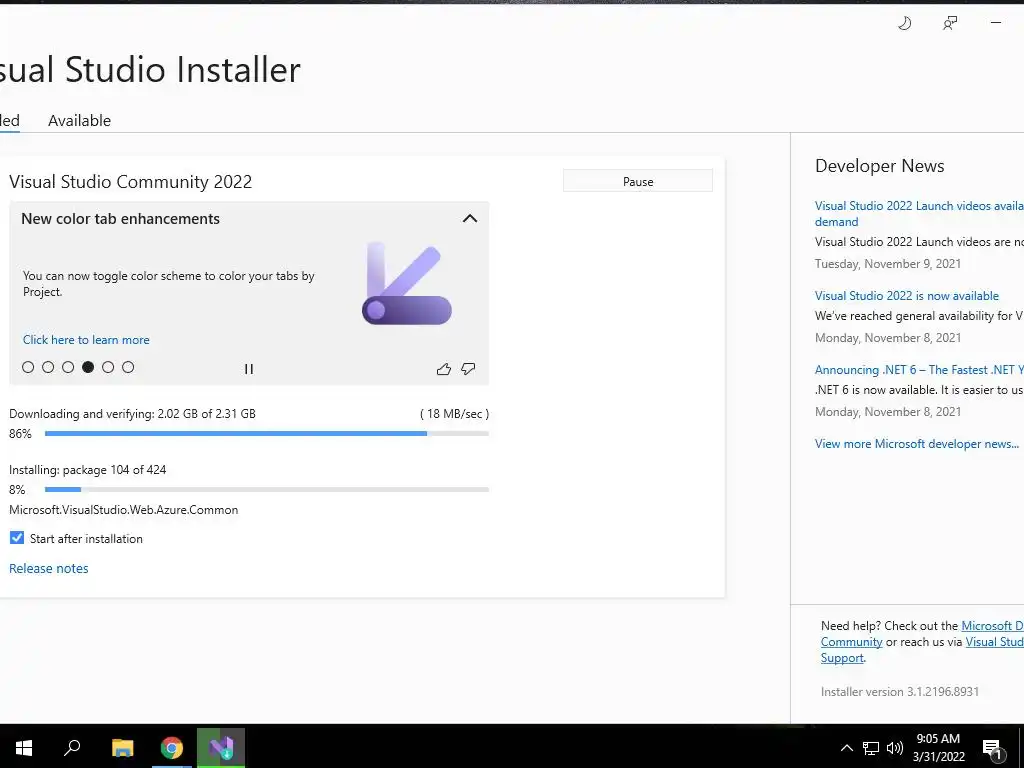
Task: Like the tip with thumbs up
Action: pos(443,369)
